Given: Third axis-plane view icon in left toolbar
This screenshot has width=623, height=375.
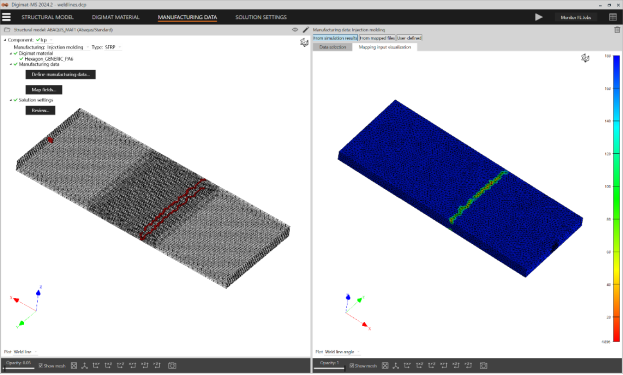Looking at the screenshot, I should (x=120, y=365).
